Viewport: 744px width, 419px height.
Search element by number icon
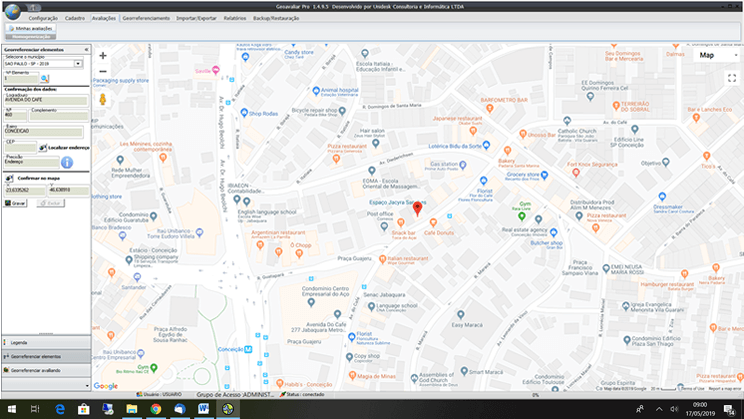coord(44,78)
